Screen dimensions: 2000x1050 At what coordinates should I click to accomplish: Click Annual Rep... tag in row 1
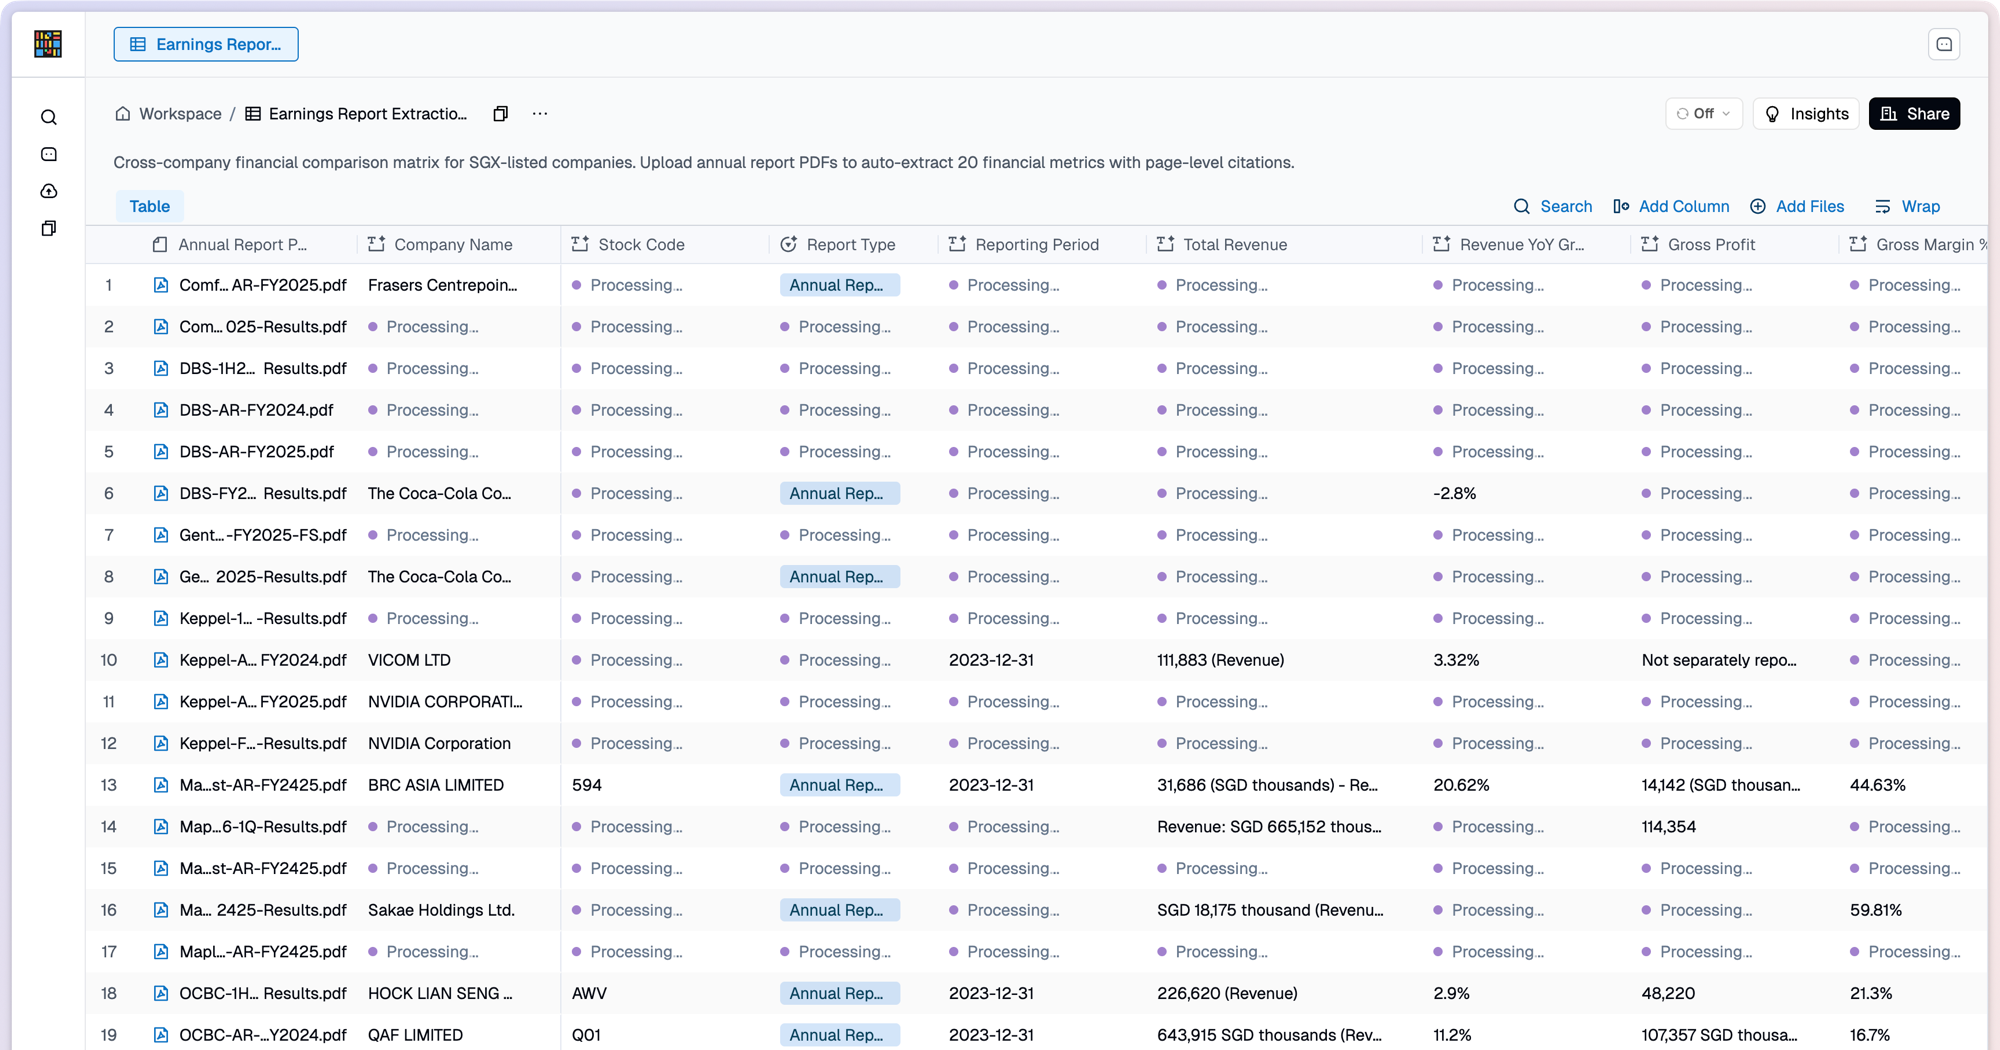click(x=839, y=285)
